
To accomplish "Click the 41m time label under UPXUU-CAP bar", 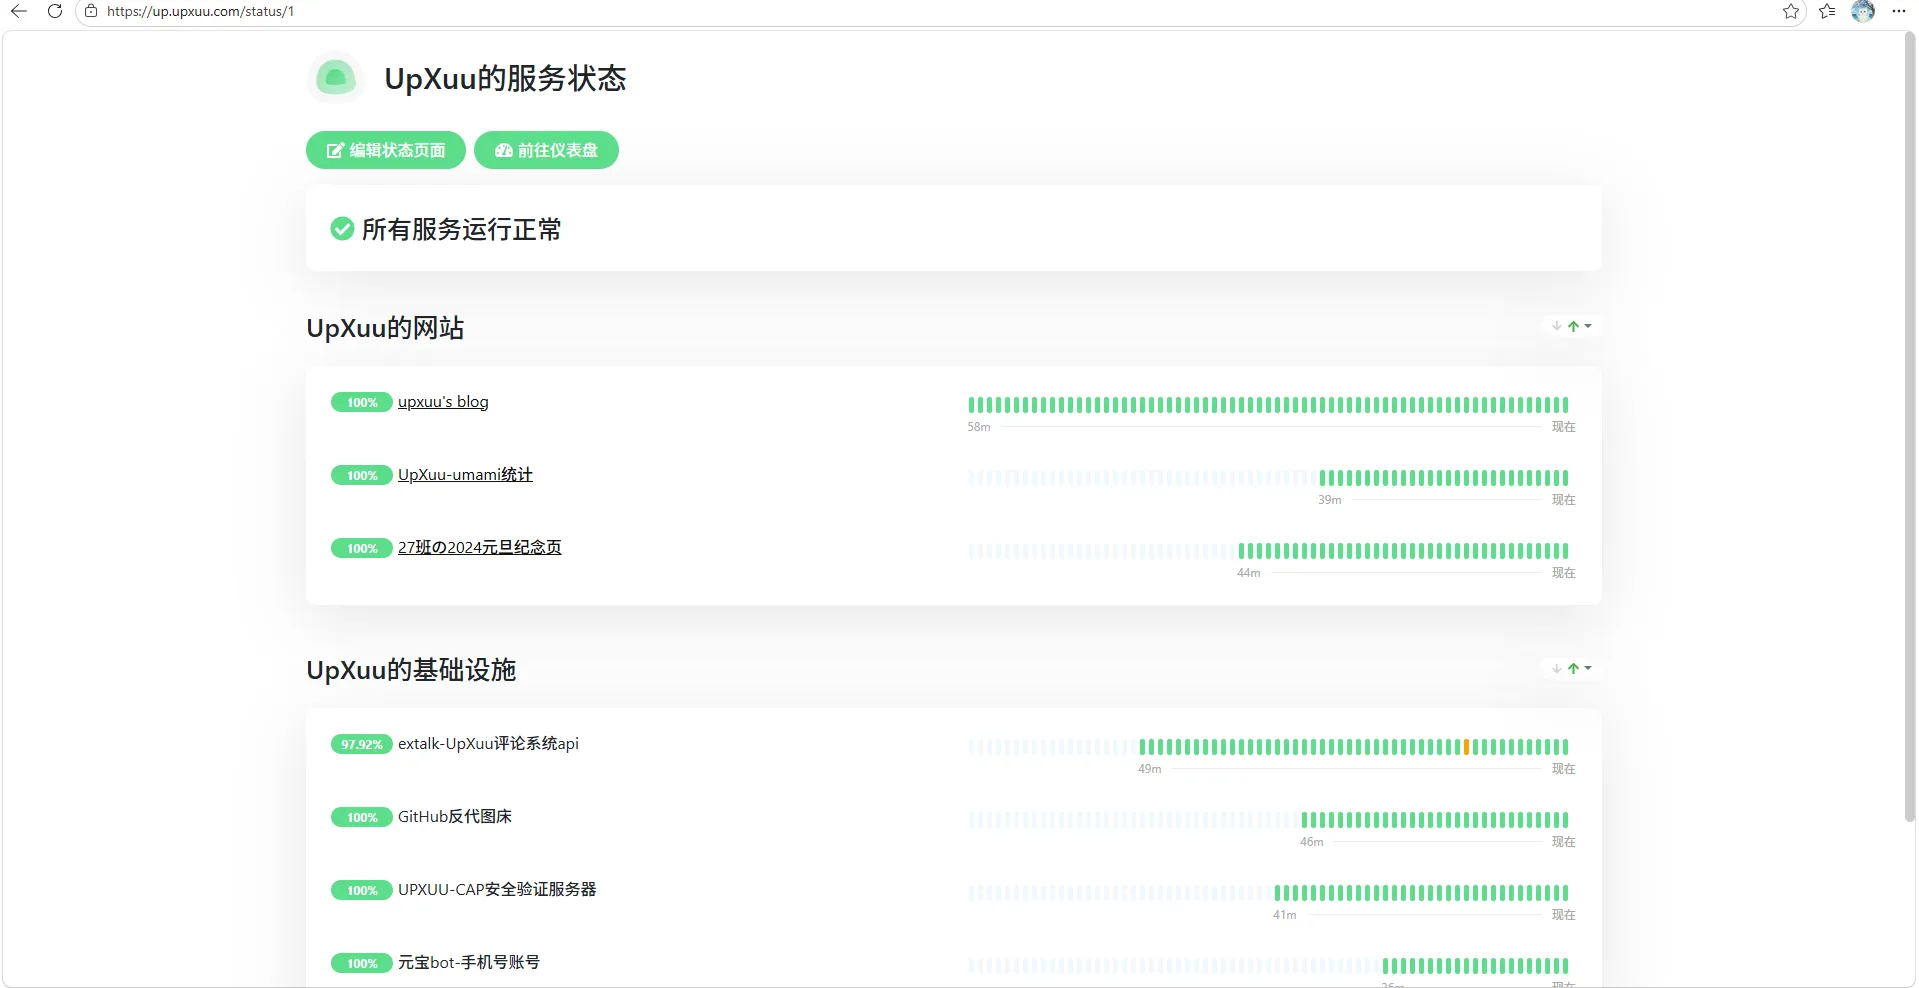I will [1285, 915].
